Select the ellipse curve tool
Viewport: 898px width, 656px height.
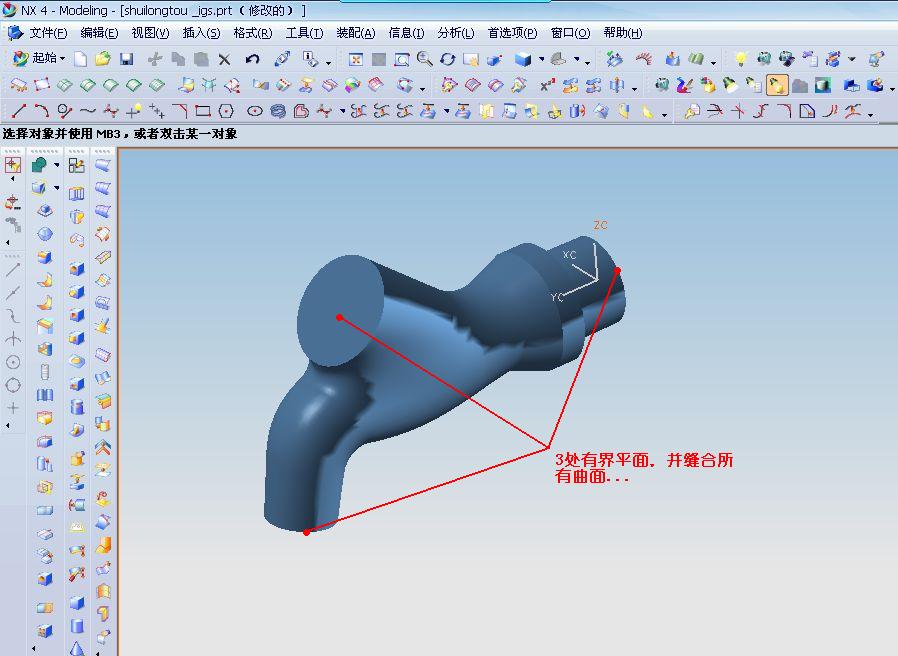coord(255,111)
